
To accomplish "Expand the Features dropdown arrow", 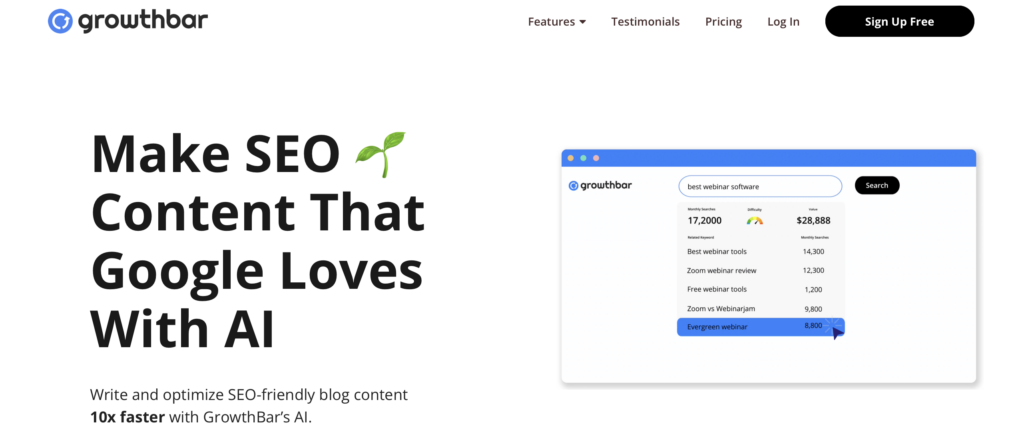I will tap(582, 22).
